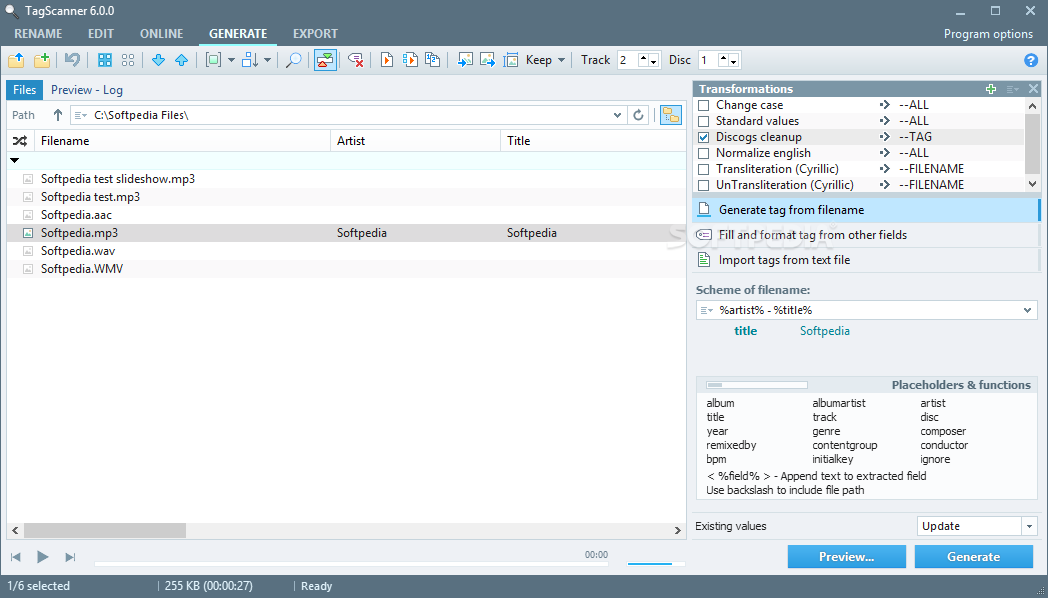Click the two pages play icon
This screenshot has width=1048, height=598.
tap(410, 60)
